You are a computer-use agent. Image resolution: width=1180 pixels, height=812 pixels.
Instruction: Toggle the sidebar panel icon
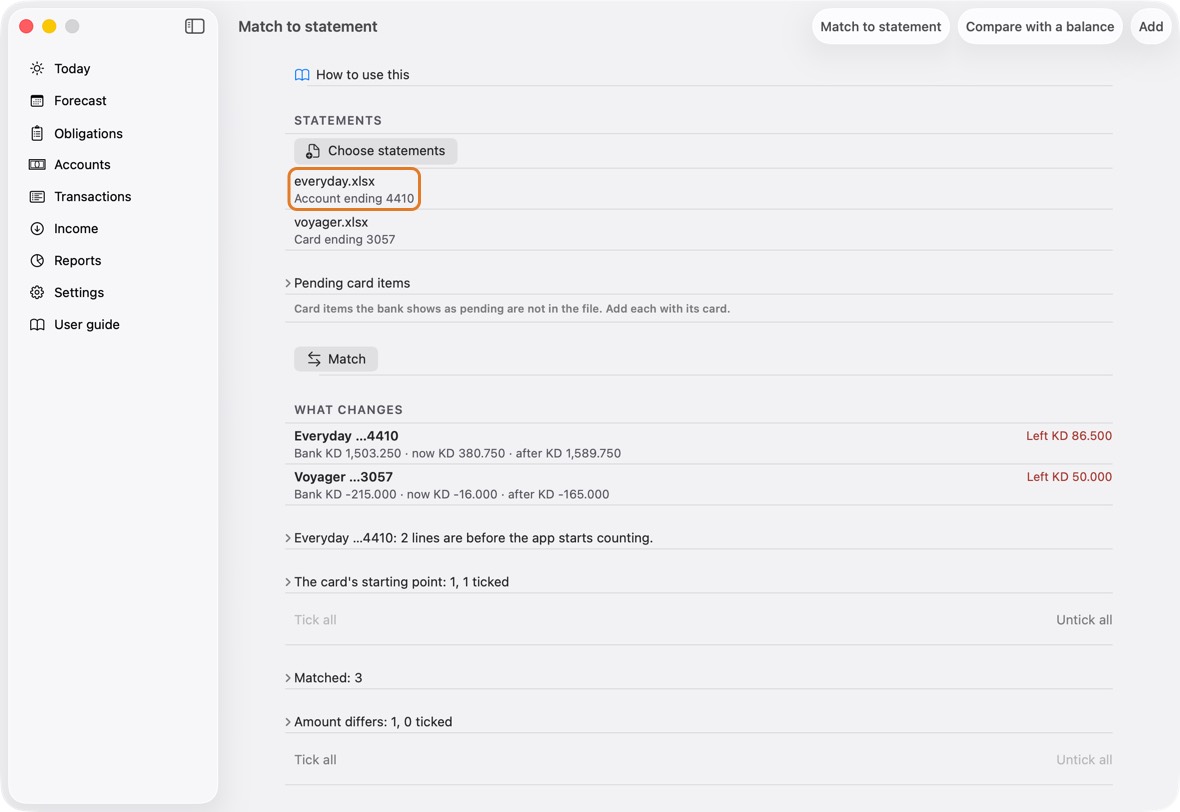click(x=194, y=26)
